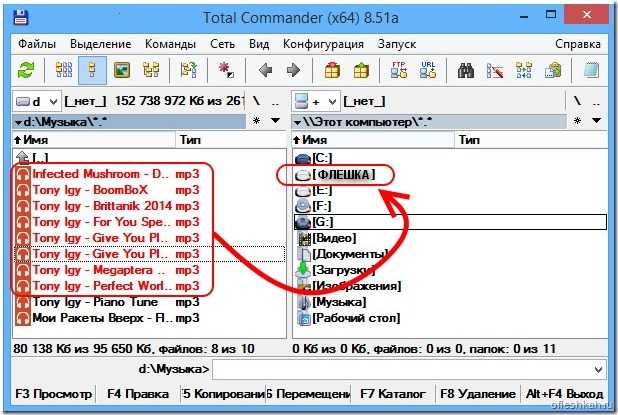The width and height of the screenshot is (618, 415).
Task: Open the Команды menu
Action: (170, 44)
